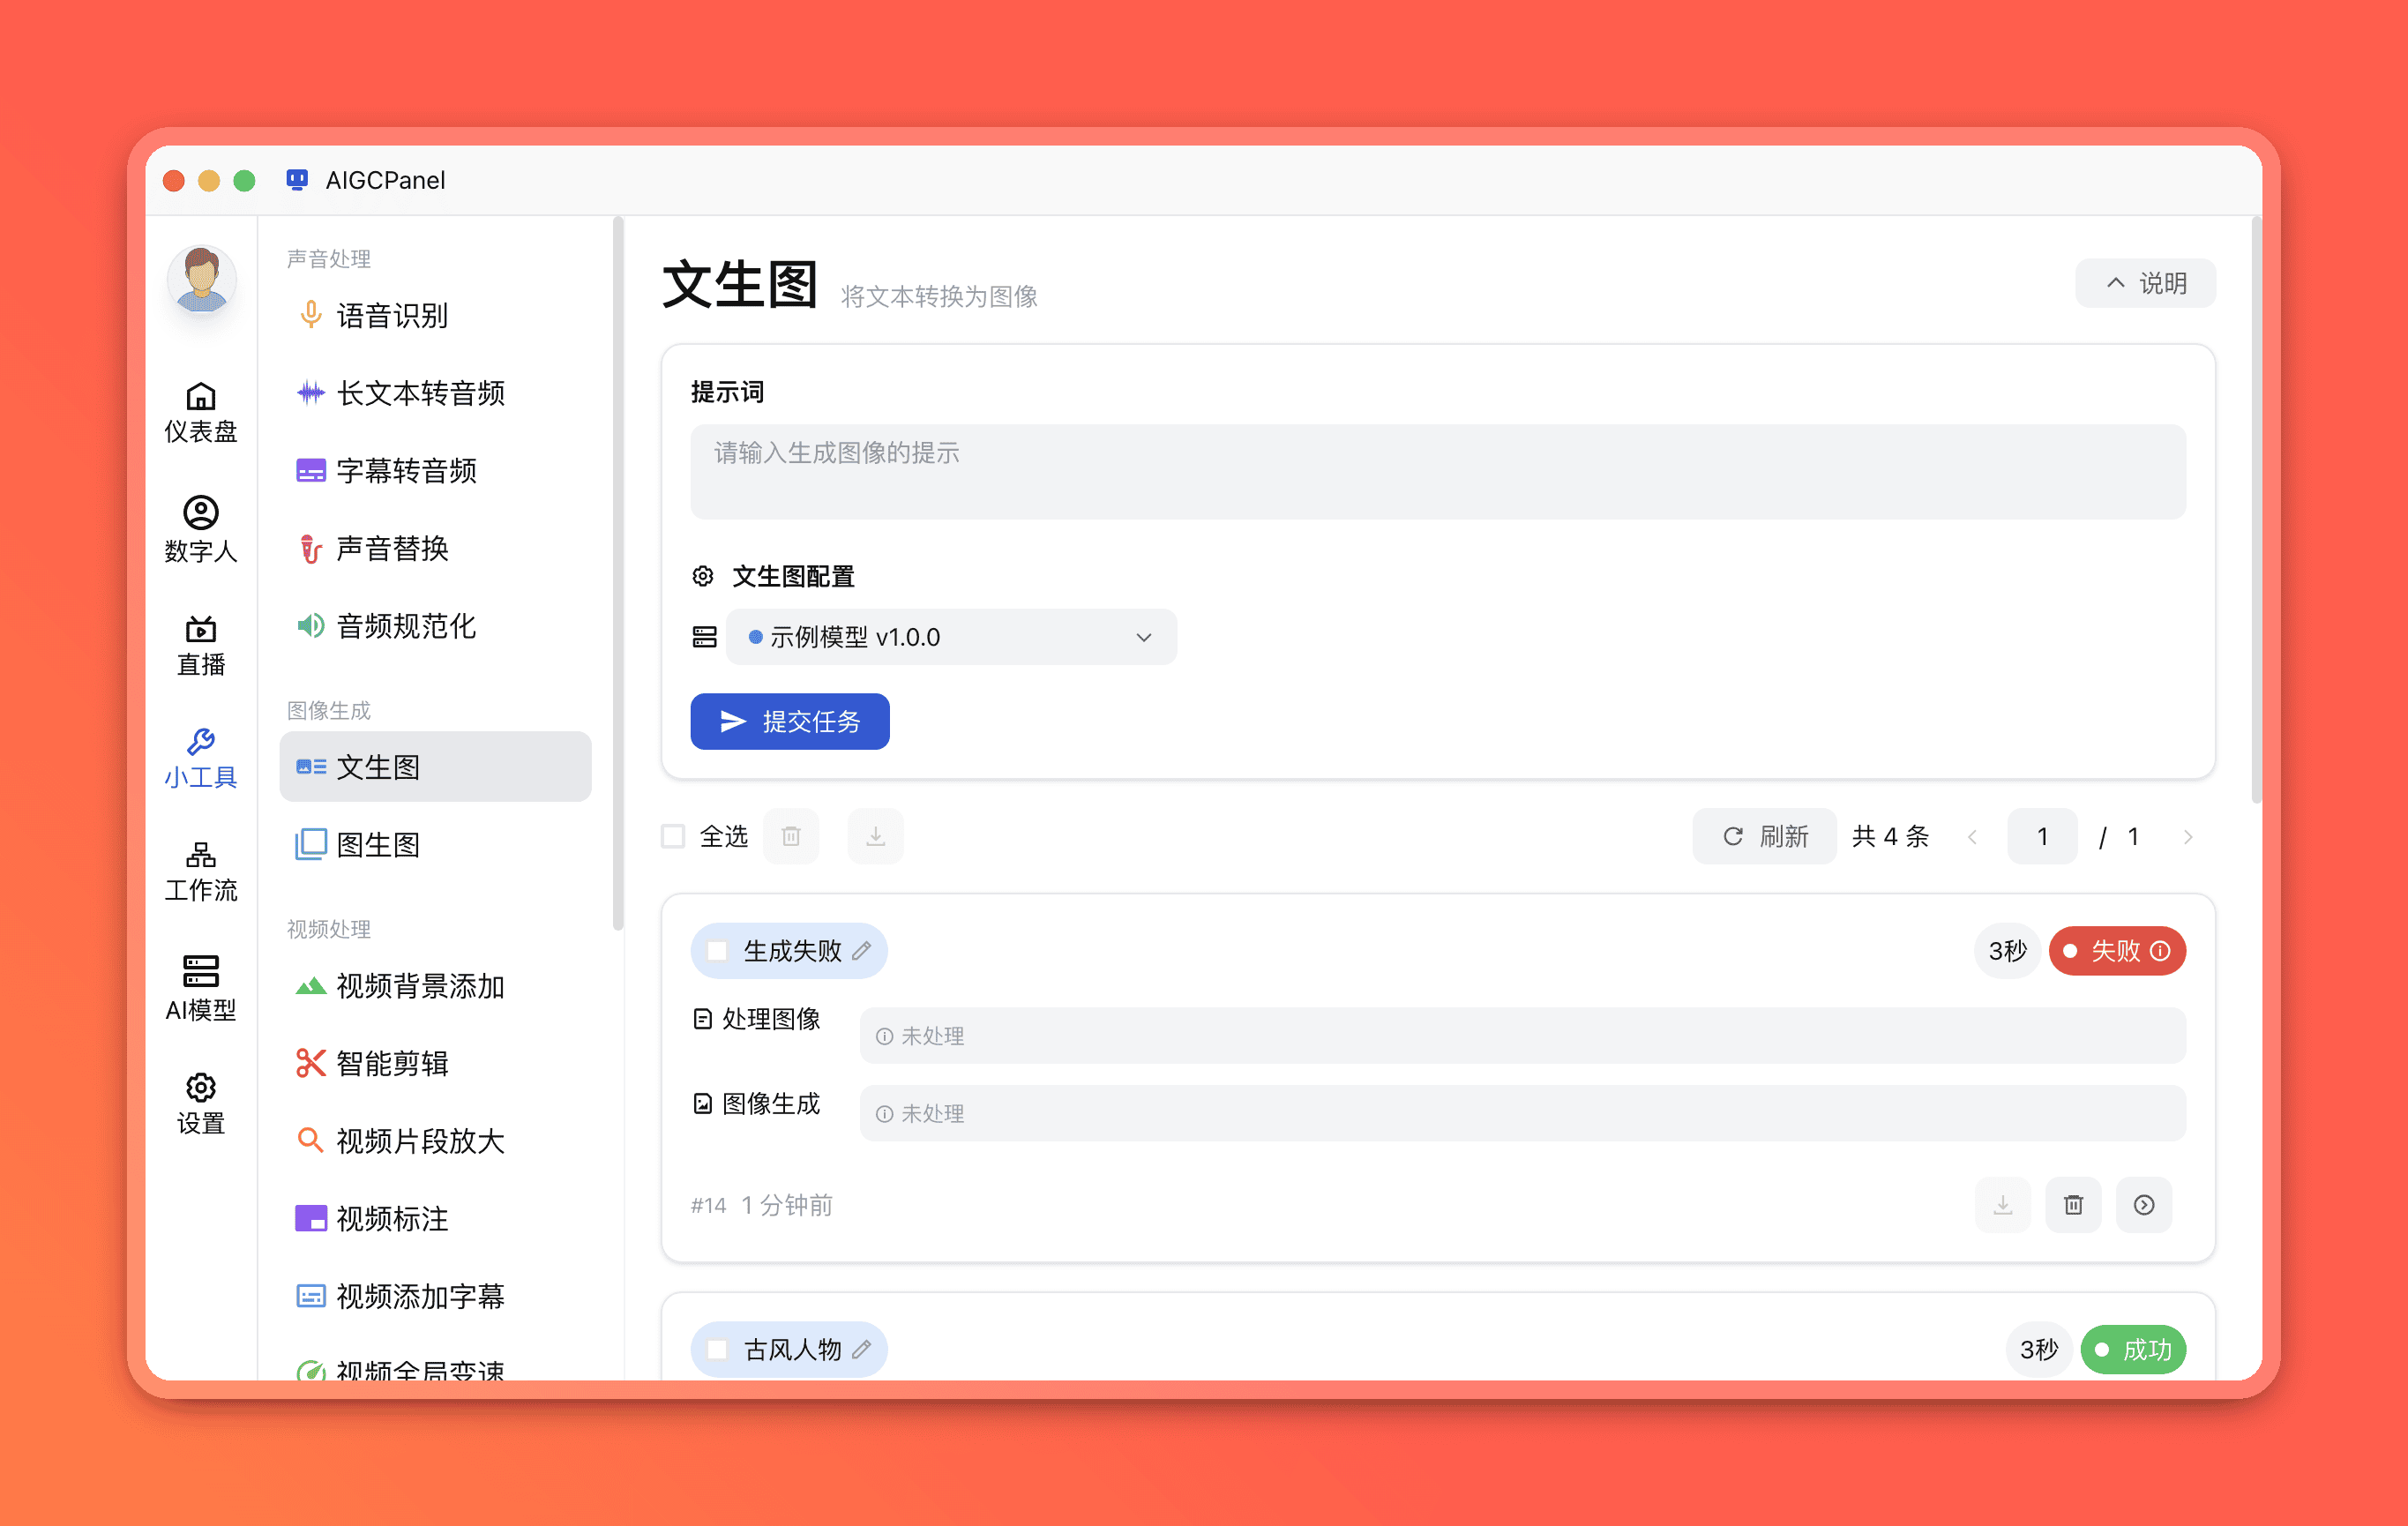The height and width of the screenshot is (1526, 2408).
Task: Click the batch download icon
Action: point(875,836)
